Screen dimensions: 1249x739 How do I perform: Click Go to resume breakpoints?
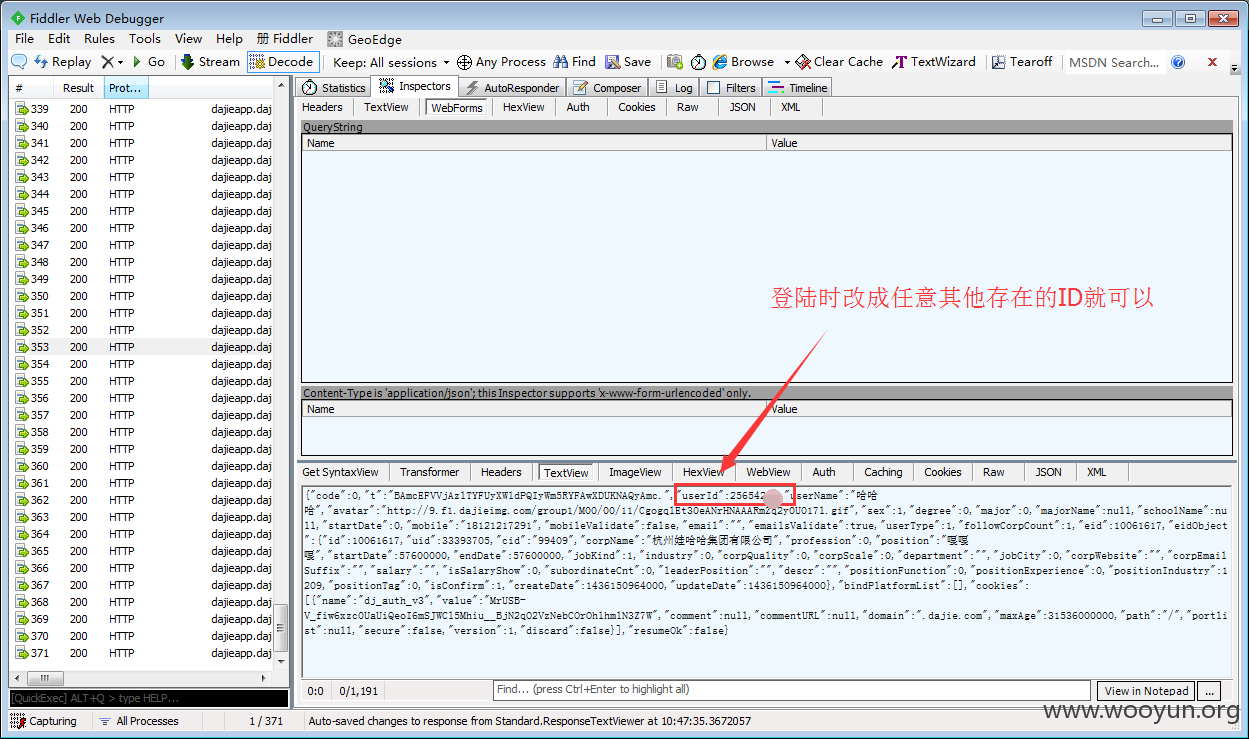(x=148, y=62)
